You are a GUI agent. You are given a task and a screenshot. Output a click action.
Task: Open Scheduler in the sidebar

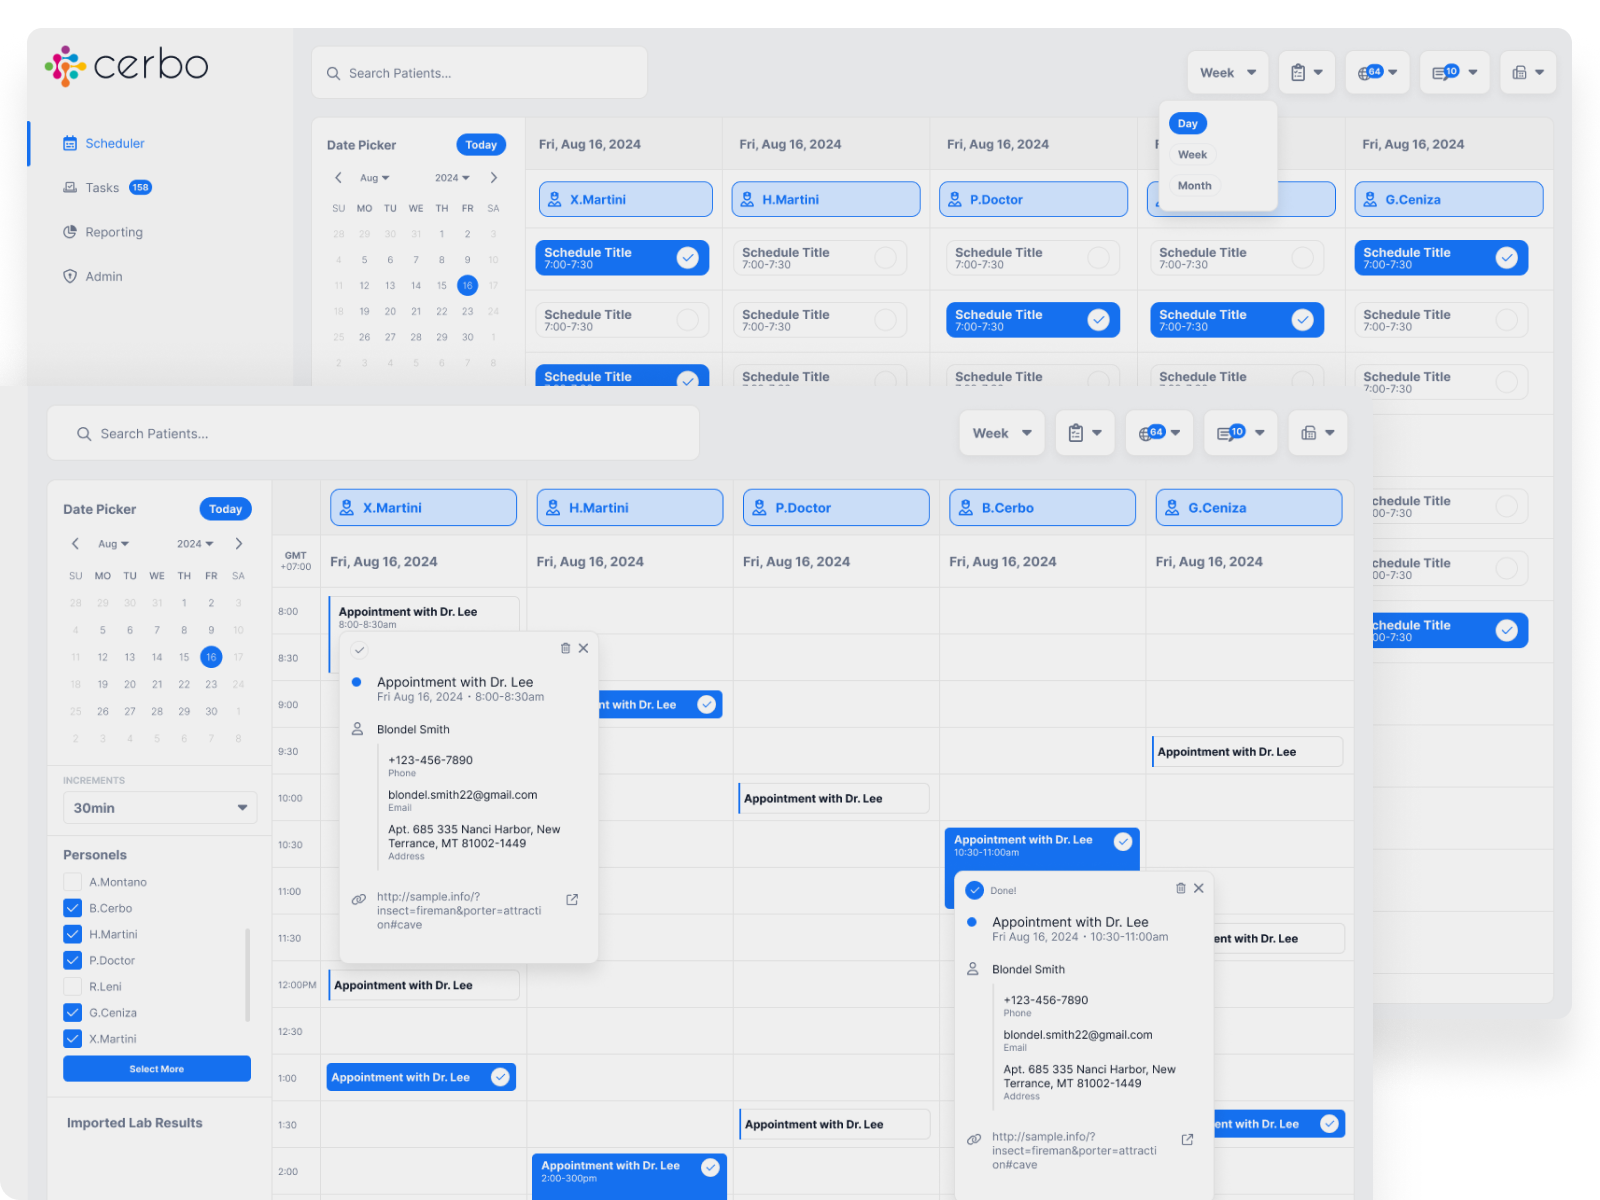[x=114, y=143]
